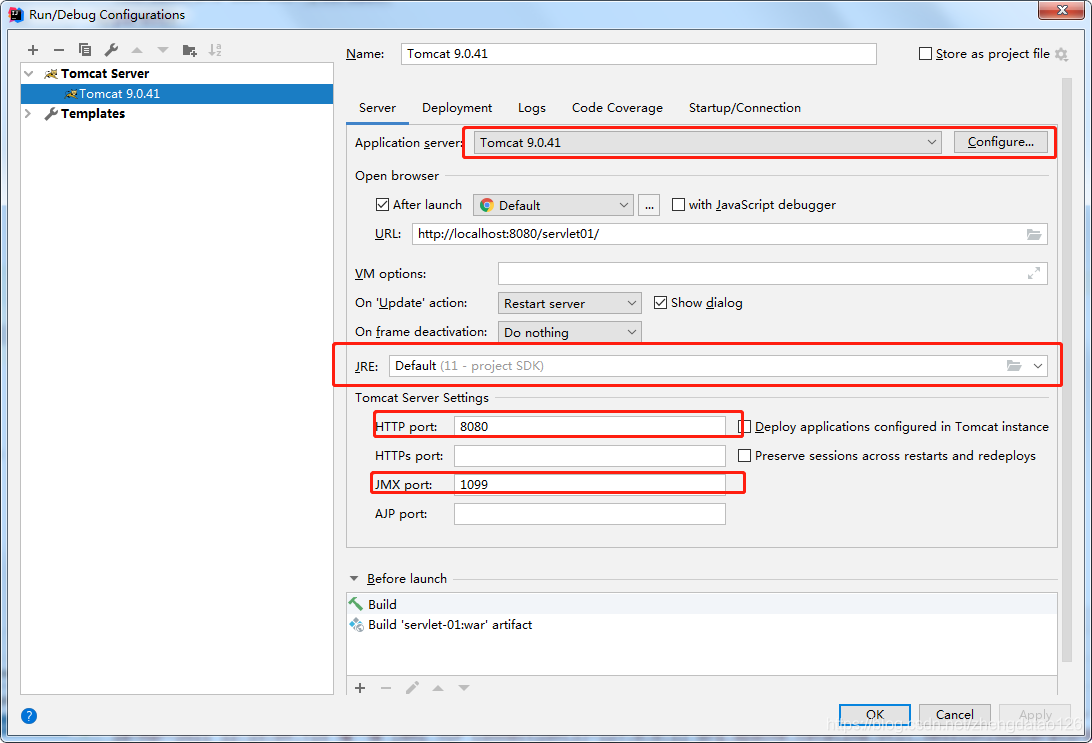
Task: Click the servlet-01:war artifact build icon
Action: [x=357, y=625]
